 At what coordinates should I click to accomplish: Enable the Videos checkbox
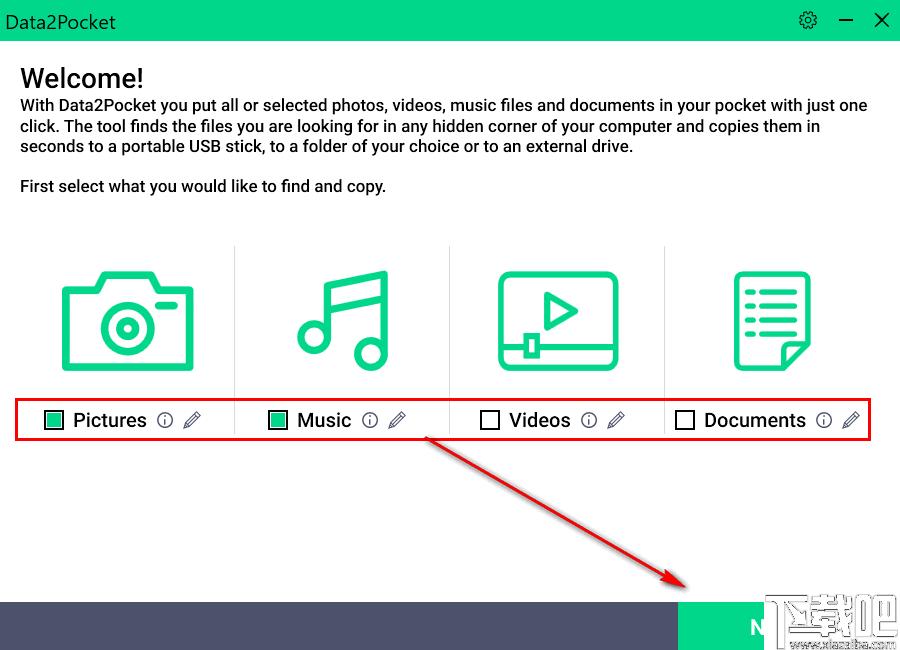click(490, 420)
